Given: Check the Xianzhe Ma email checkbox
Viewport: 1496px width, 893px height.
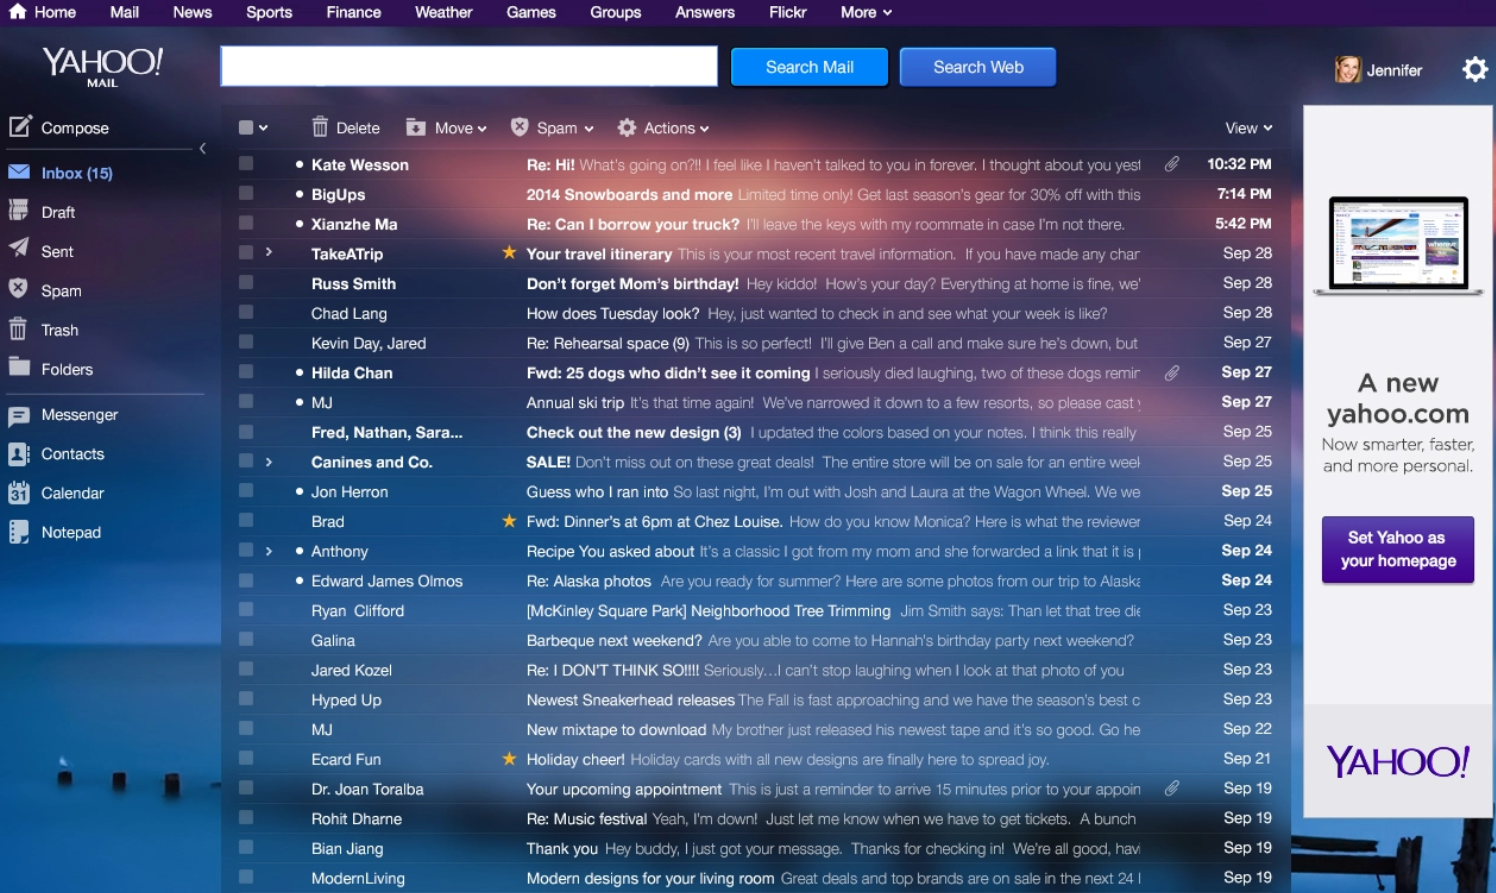Looking at the screenshot, I should pos(246,223).
